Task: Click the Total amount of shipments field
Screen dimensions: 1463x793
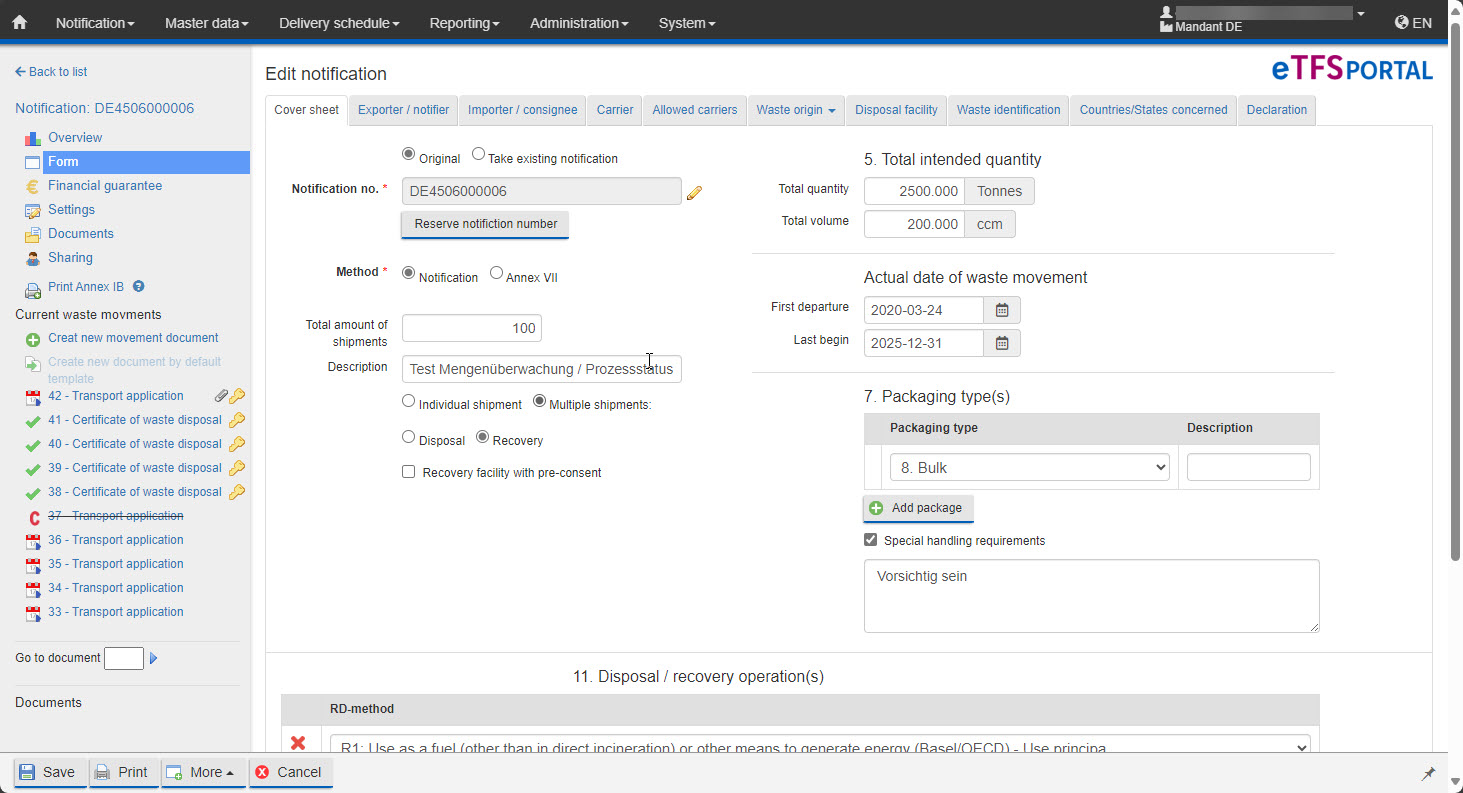Action: [x=472, y=328]
